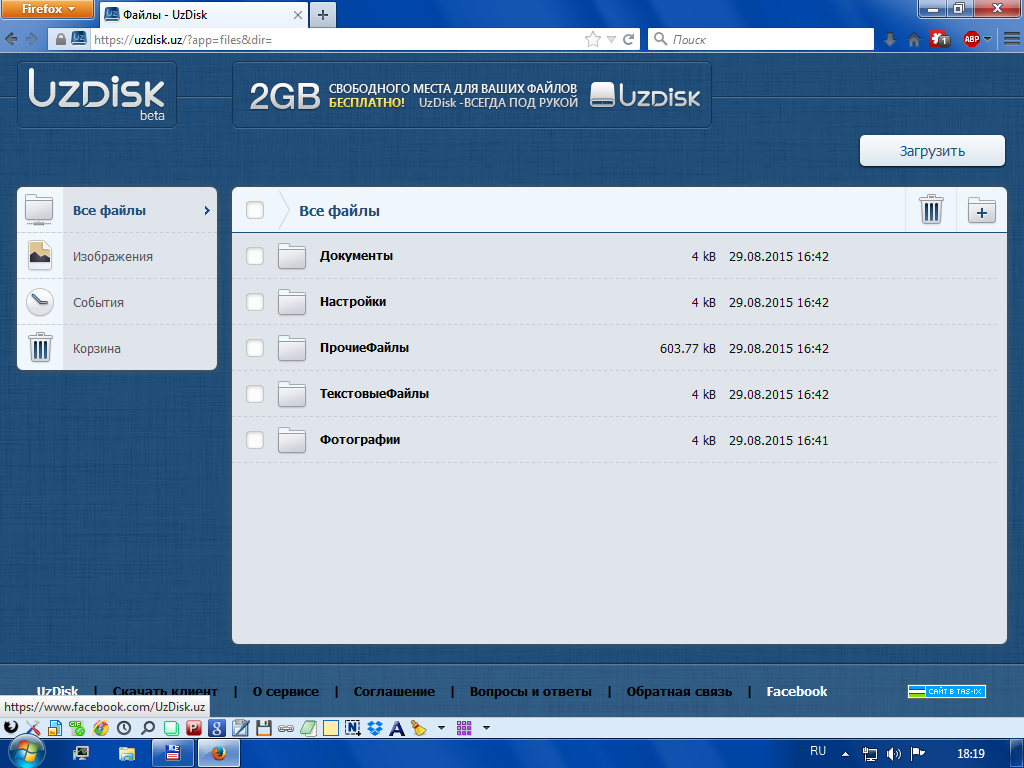Screen dimensions: 1024x768
Task: Open the Firefox downloads arrow icon
Action: tap(890, 40)
